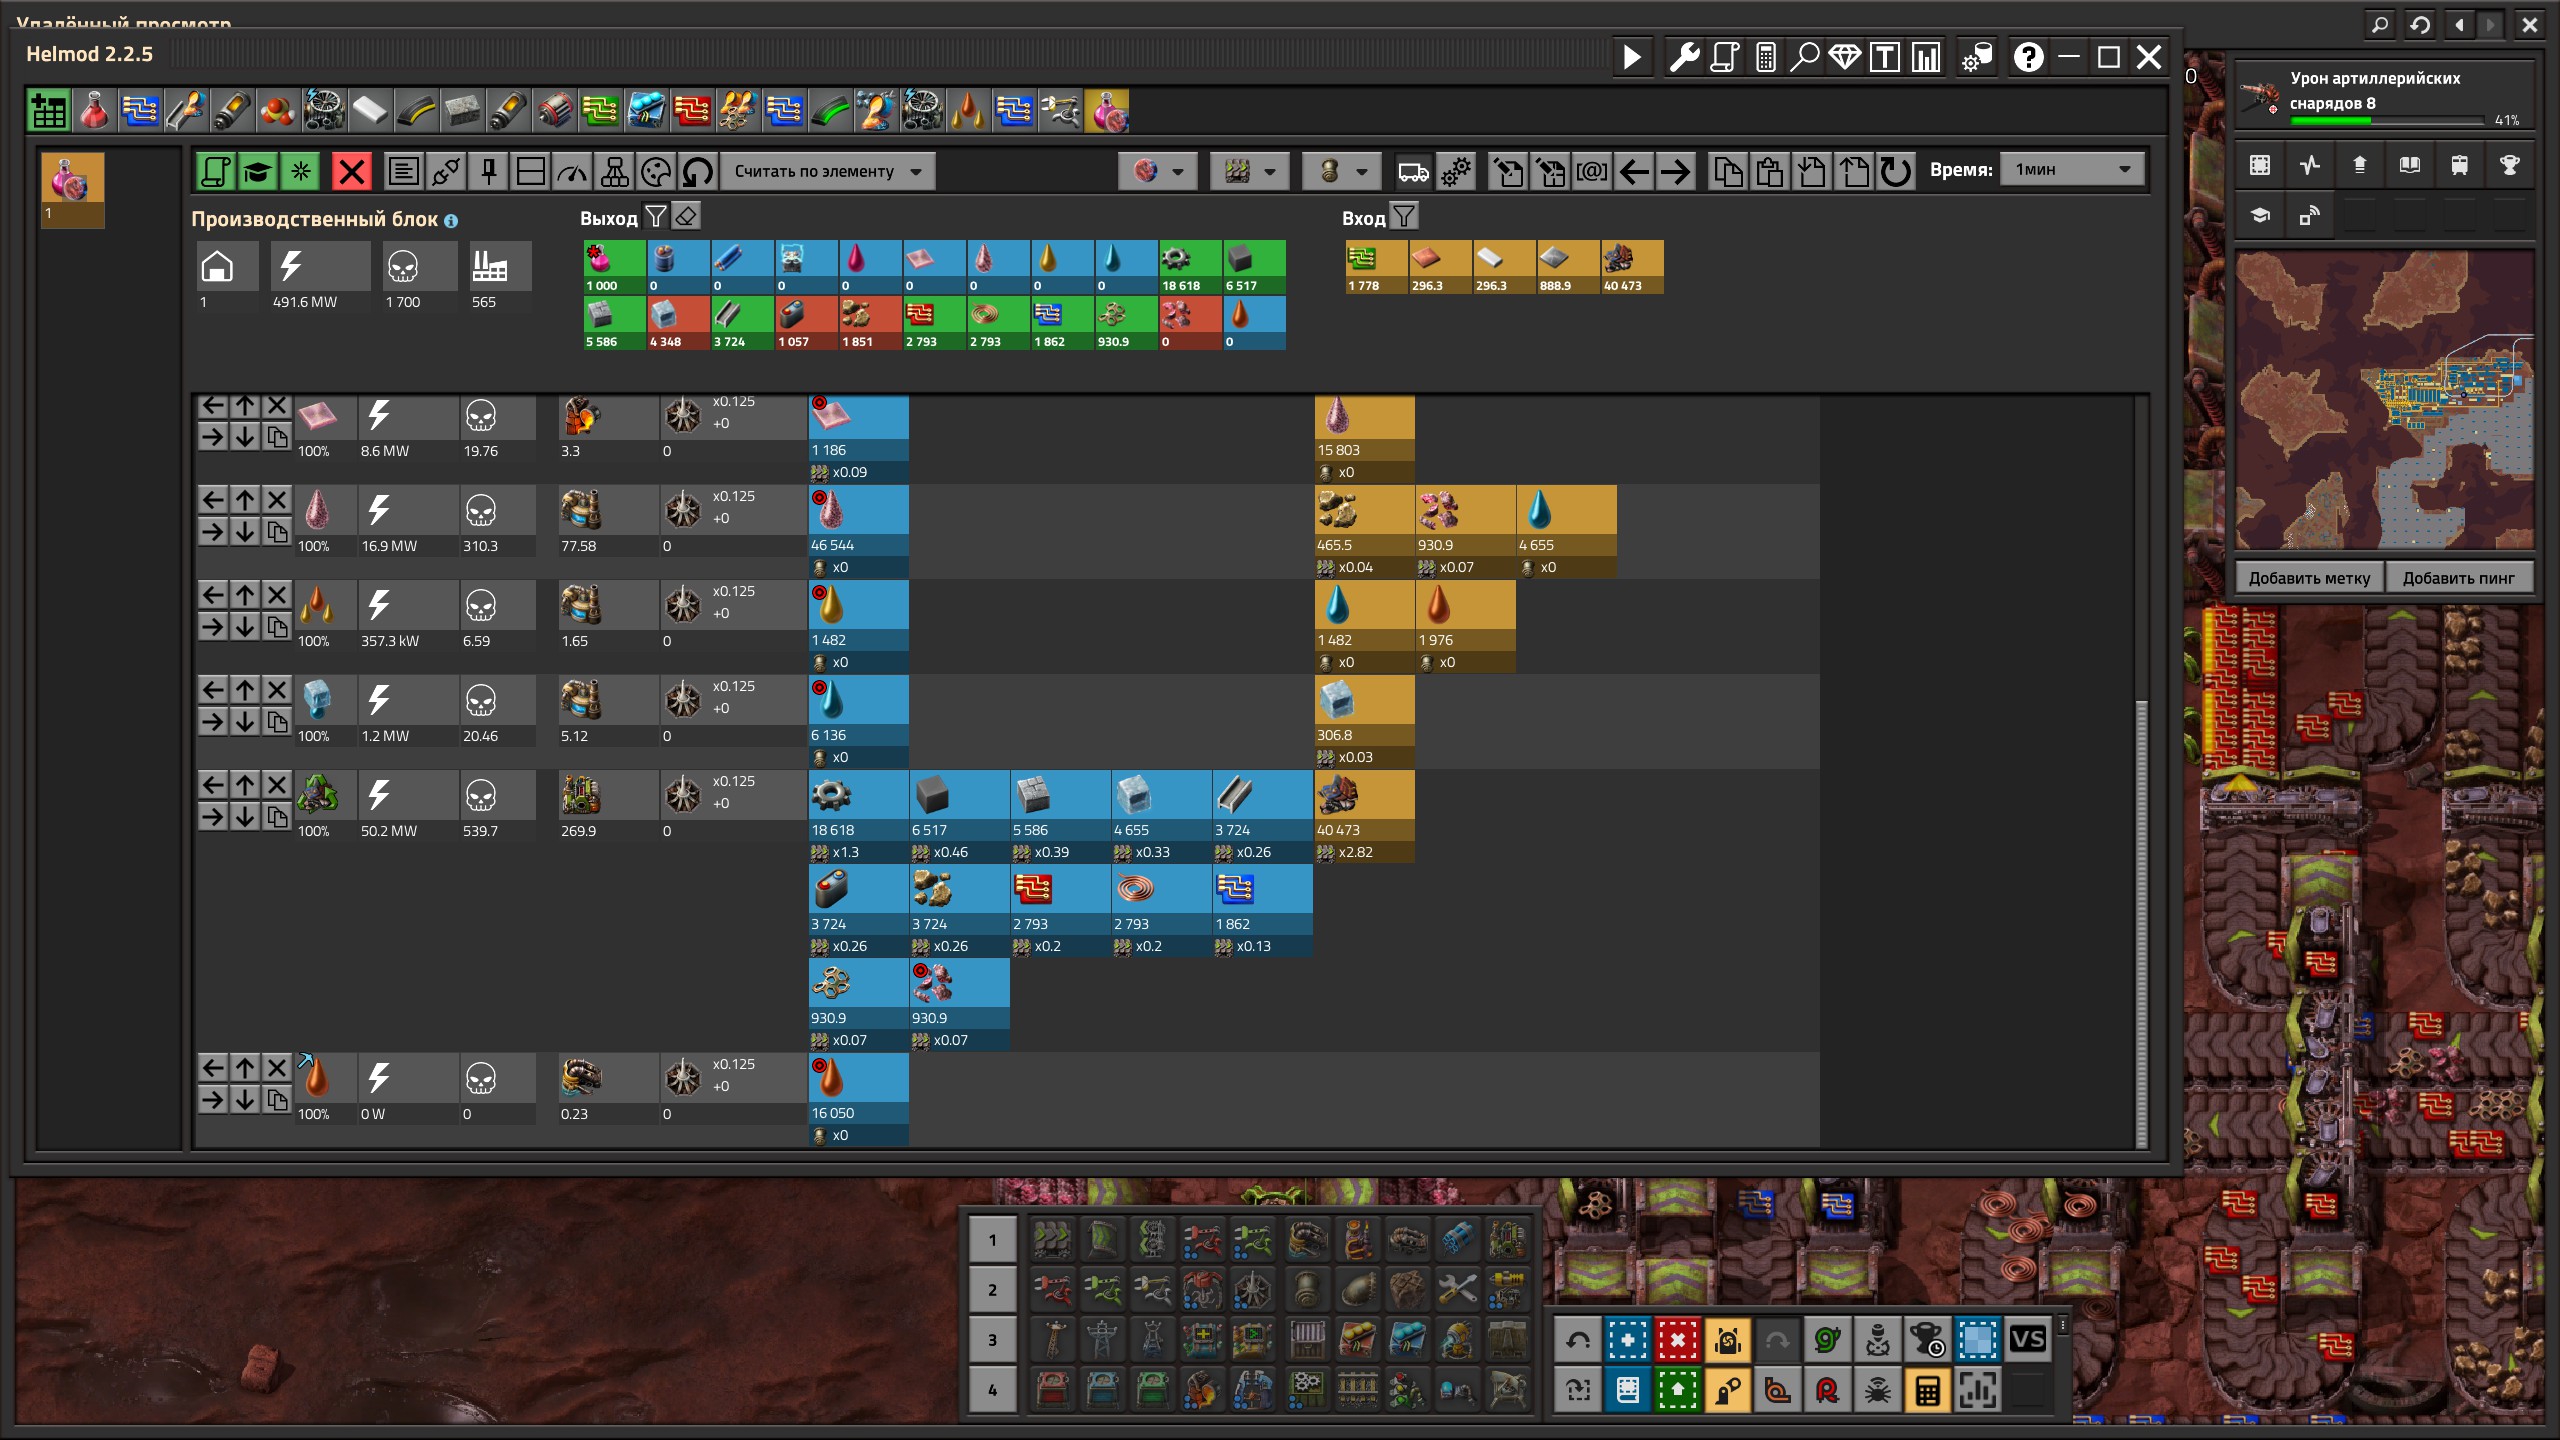Screen dimensions: 2560x1440
Task: Select hotbar row 3 selector
Action: click(x=992, y=1340)
